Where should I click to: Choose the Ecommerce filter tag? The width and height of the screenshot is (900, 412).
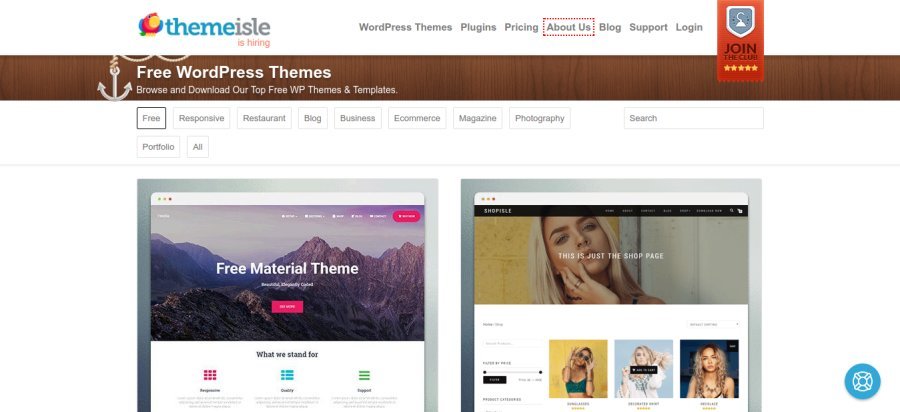coord(417,118)
